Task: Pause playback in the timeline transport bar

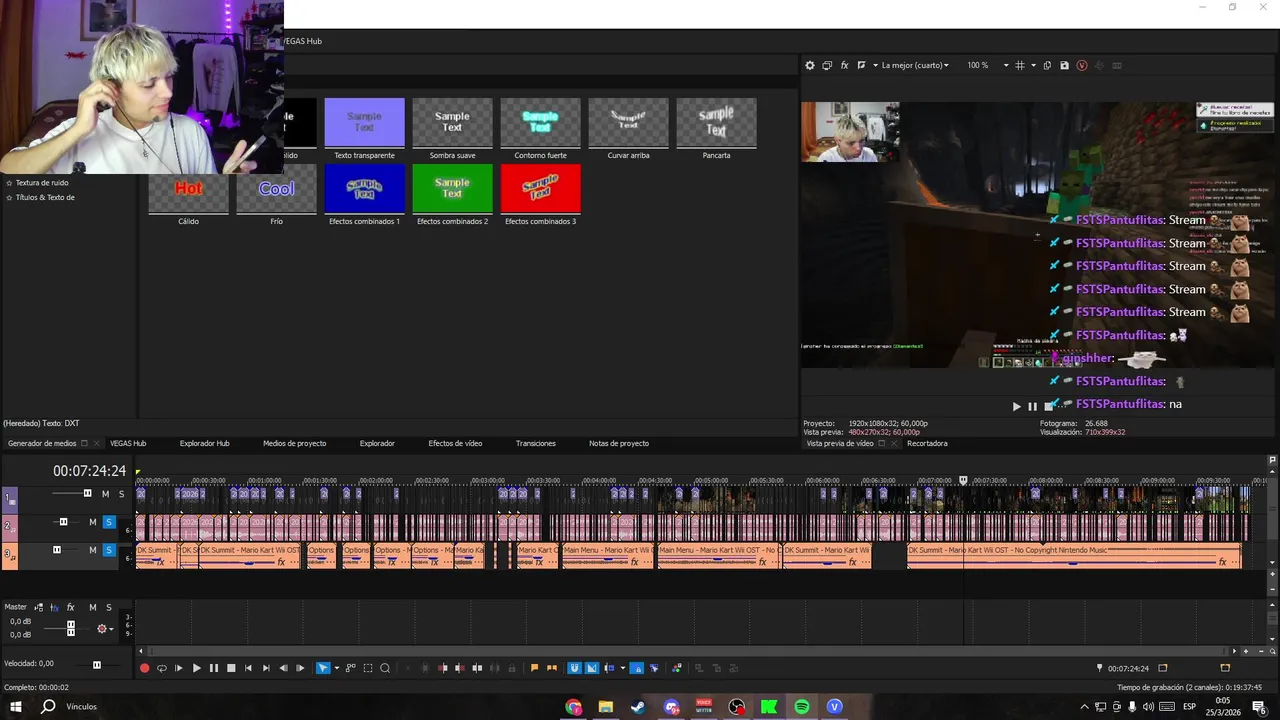Action: (214, 668)
